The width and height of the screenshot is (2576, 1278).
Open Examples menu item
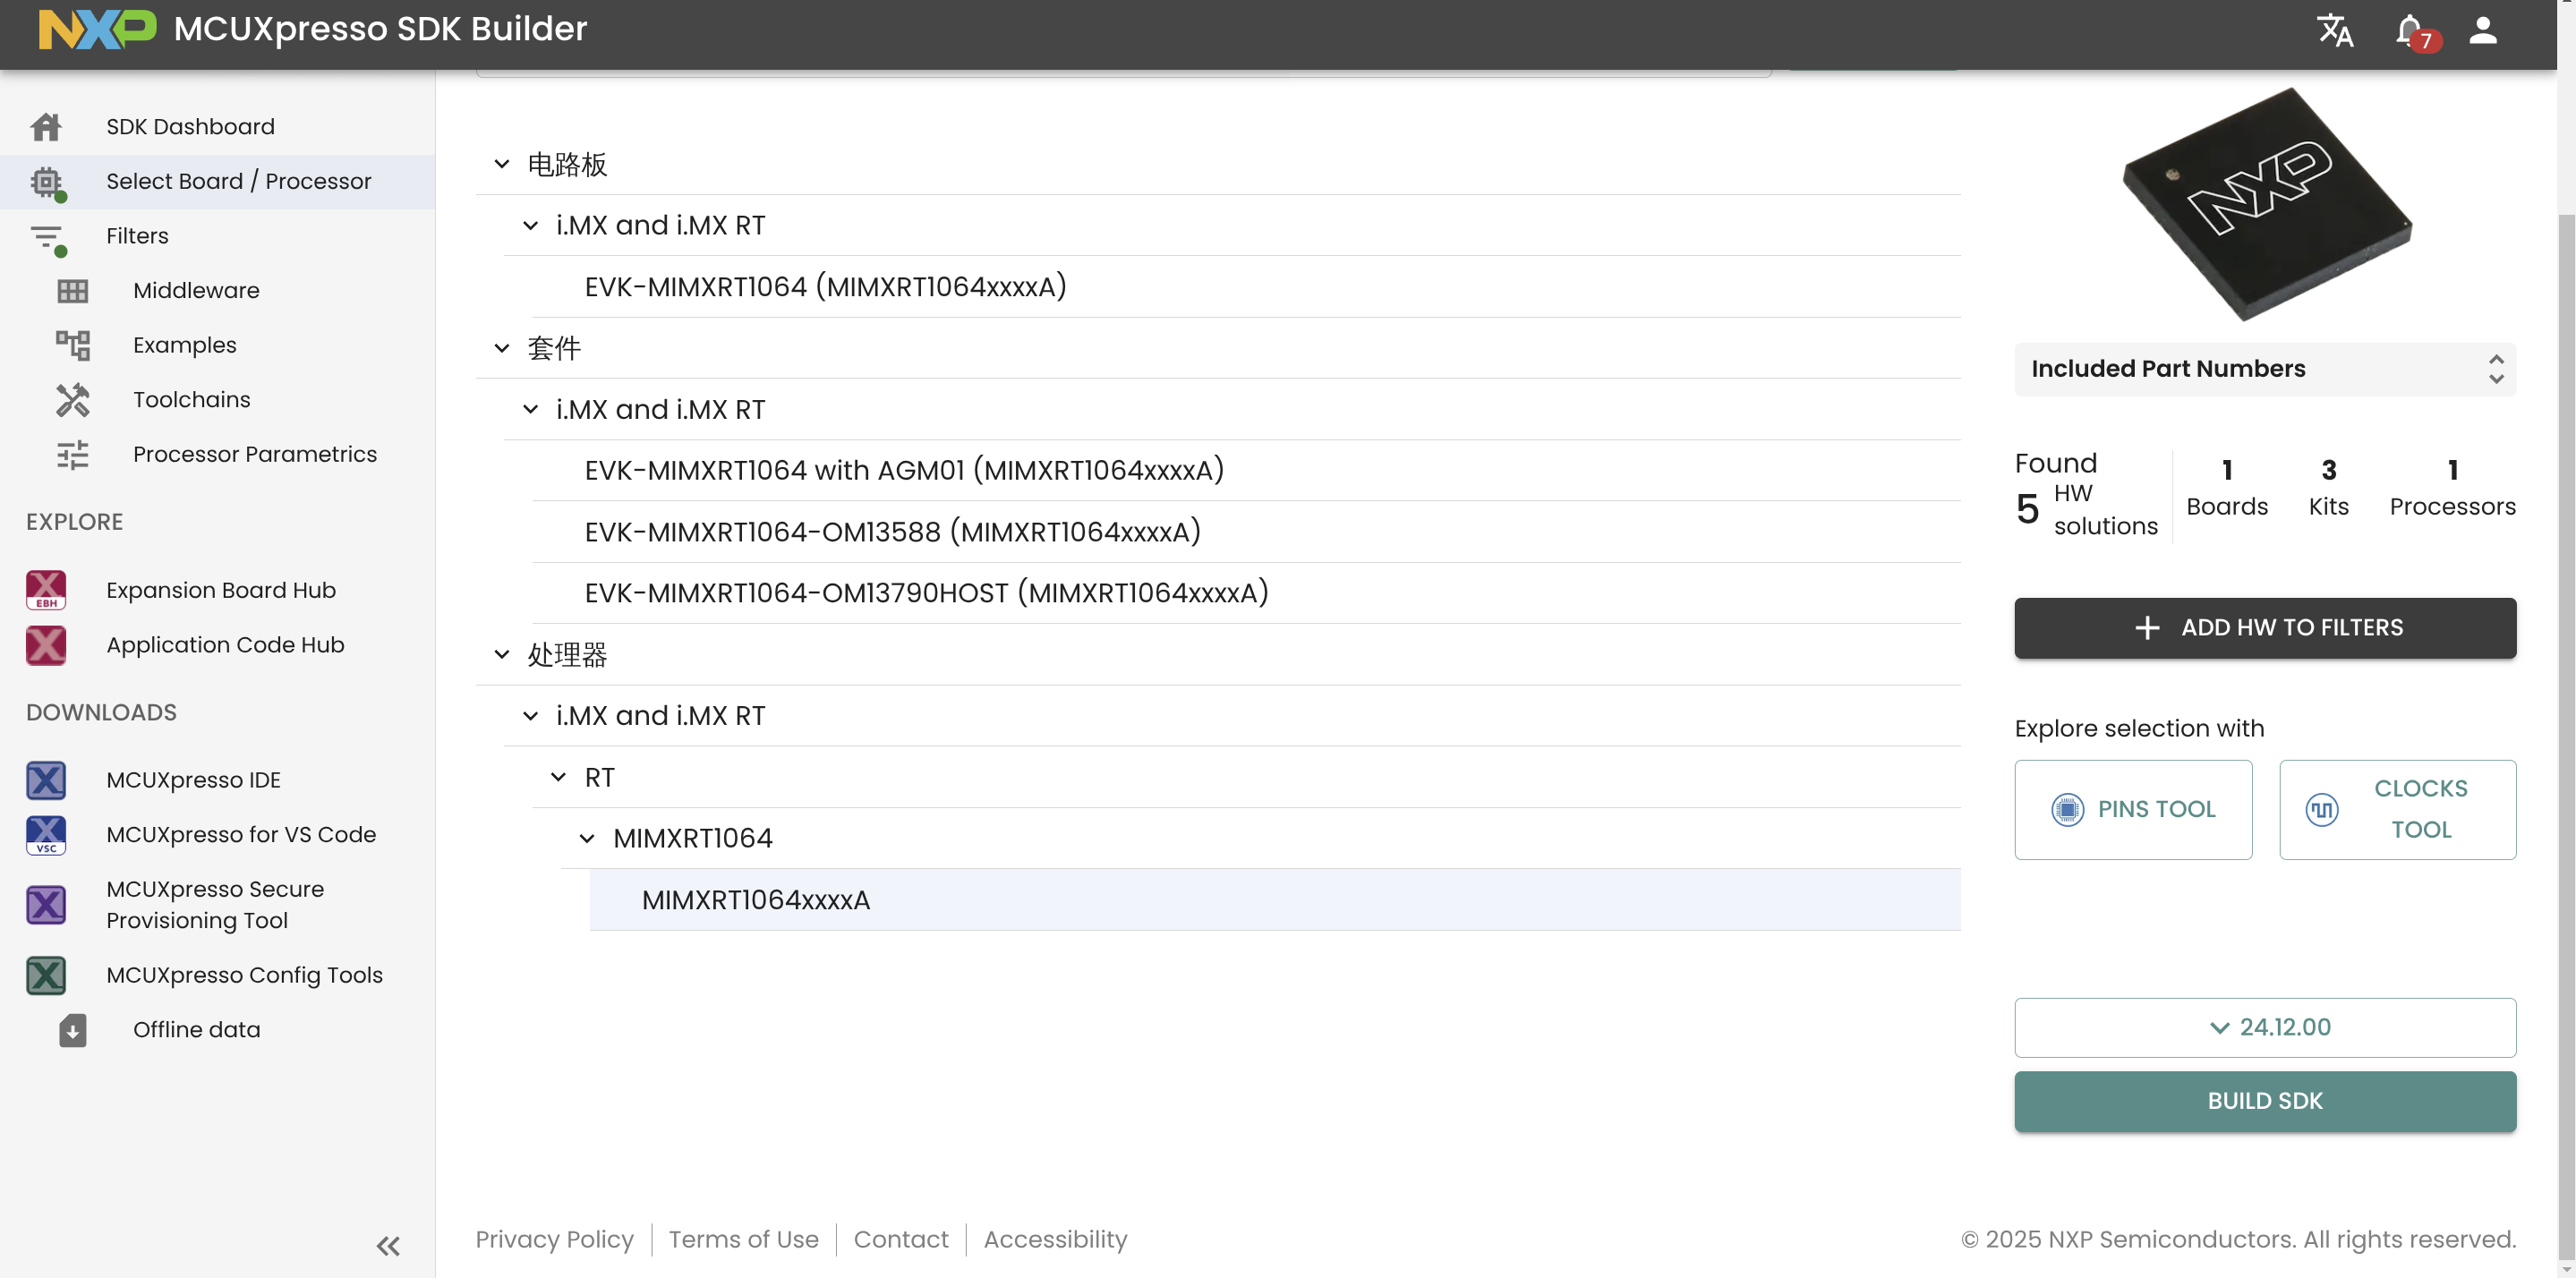185,345
